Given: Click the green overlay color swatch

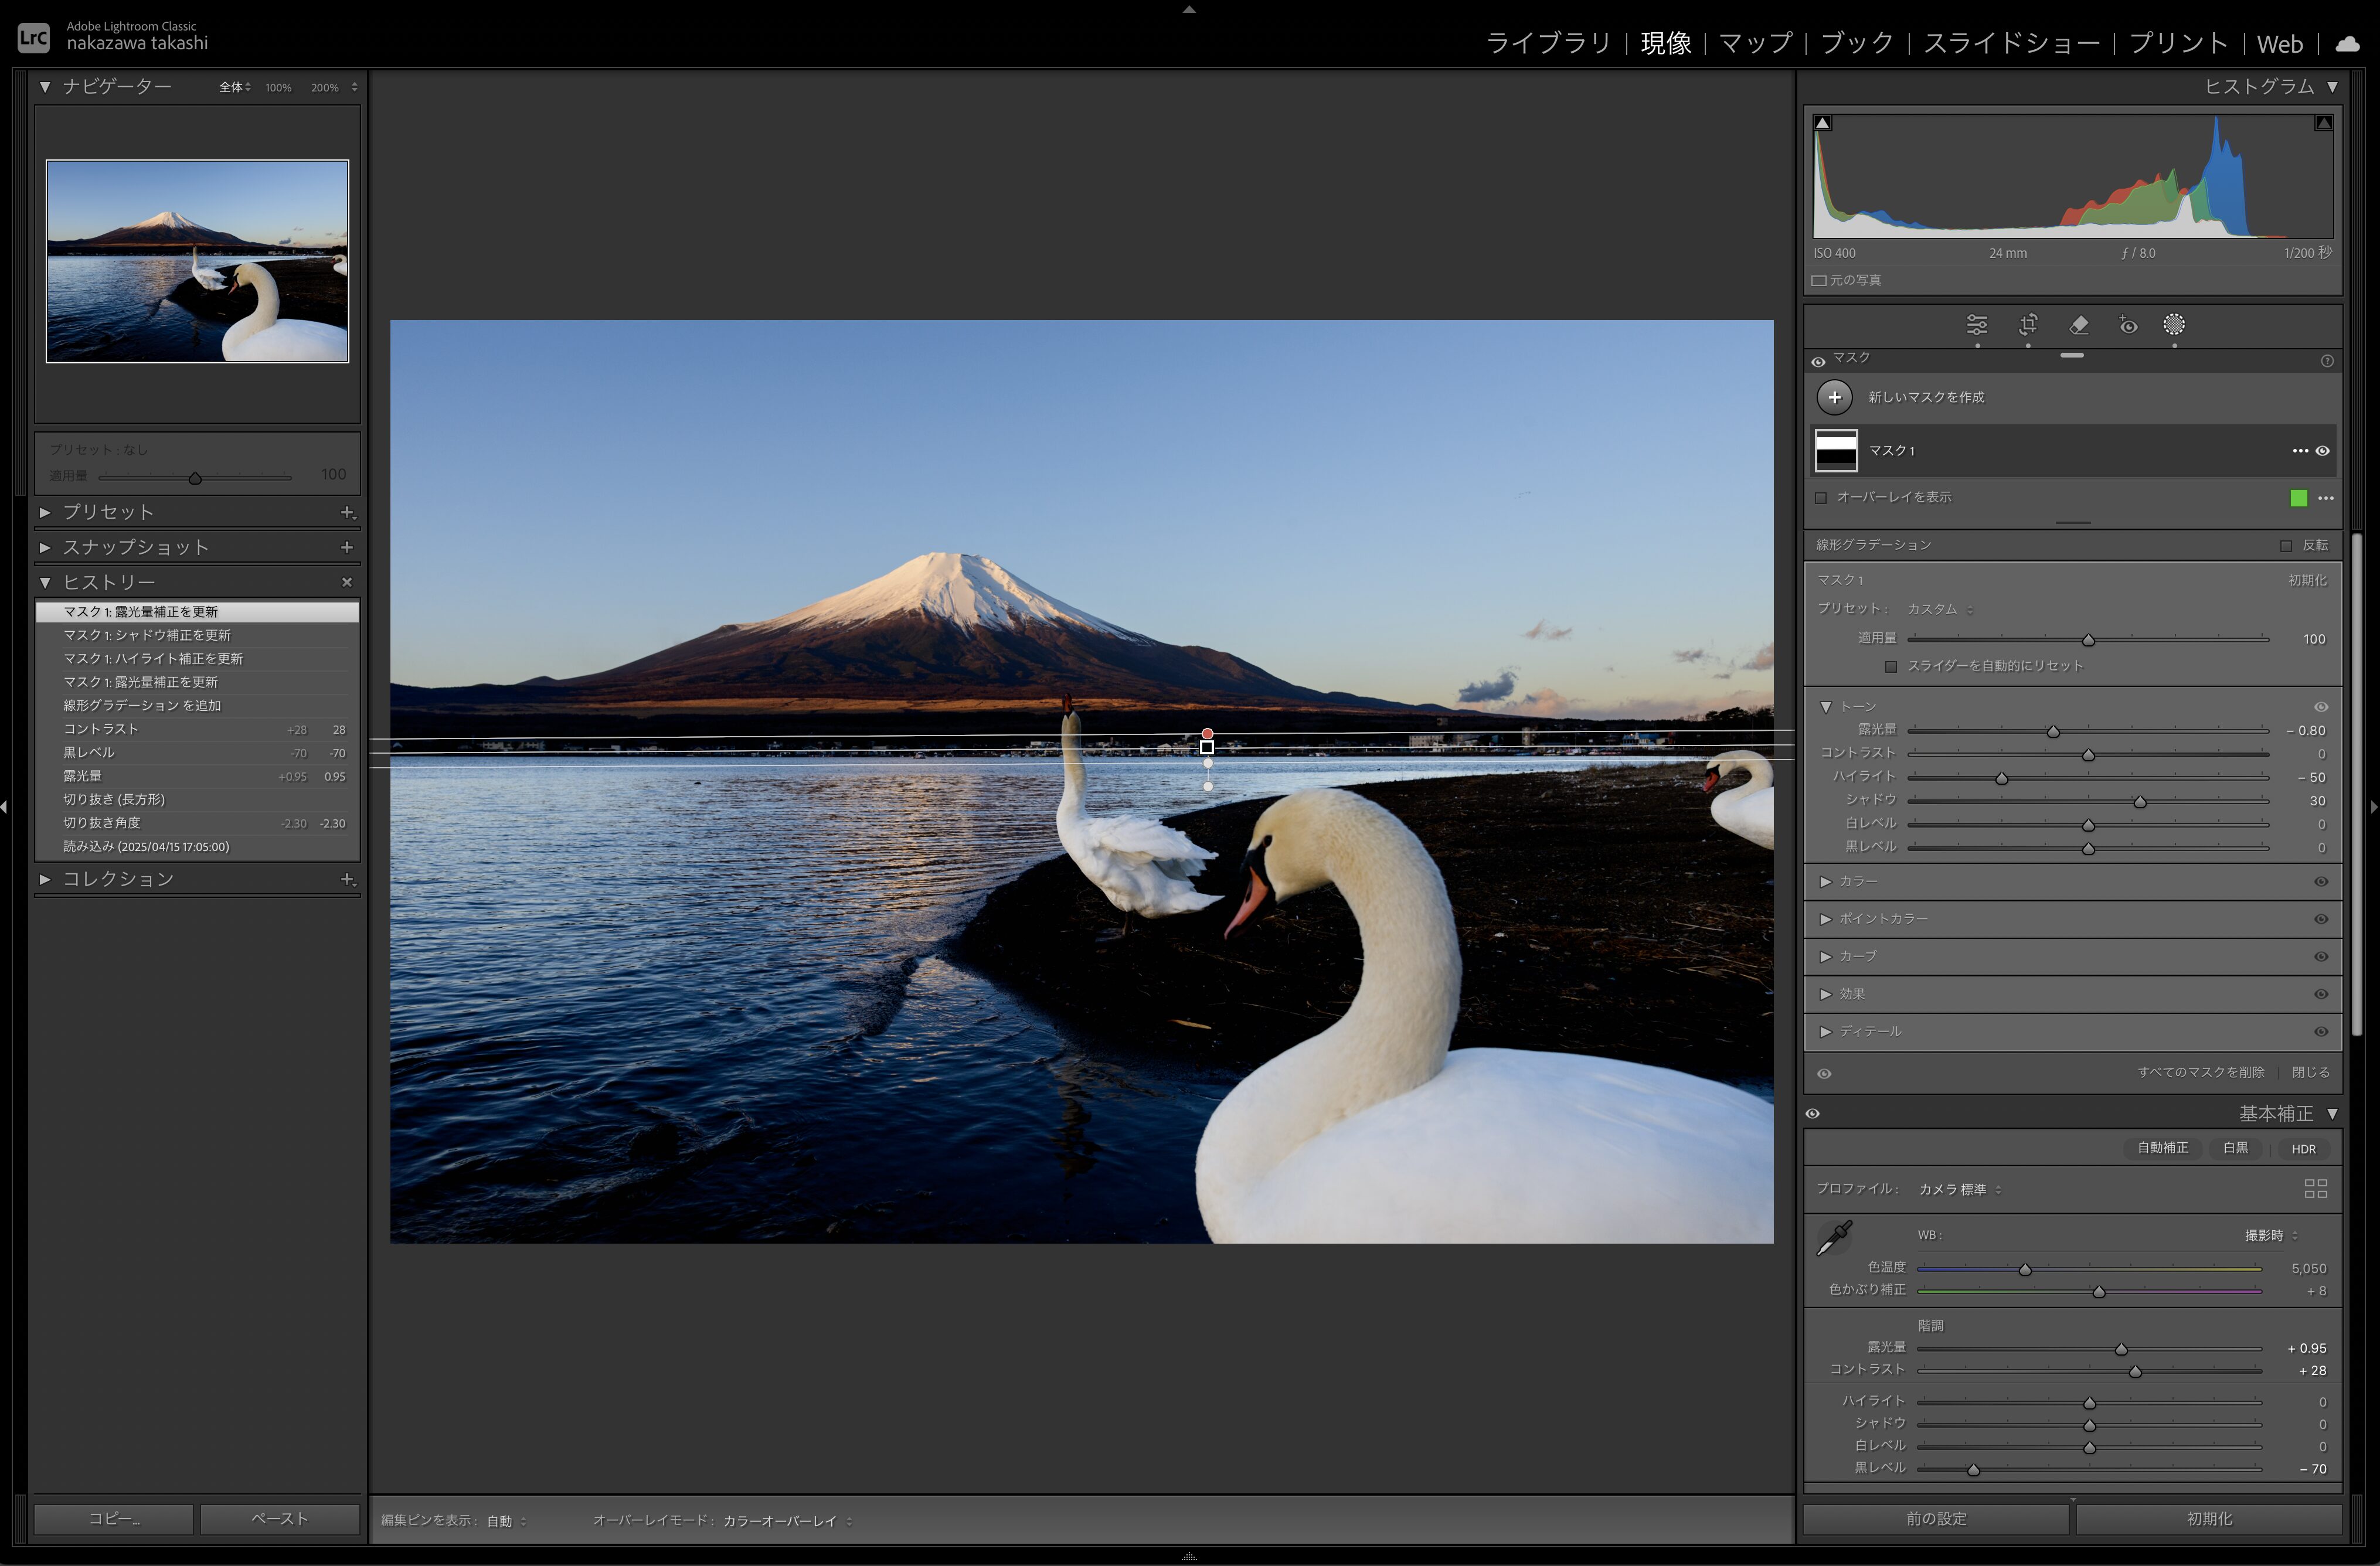Looking at the screenshot, I should click(2298, 498).
